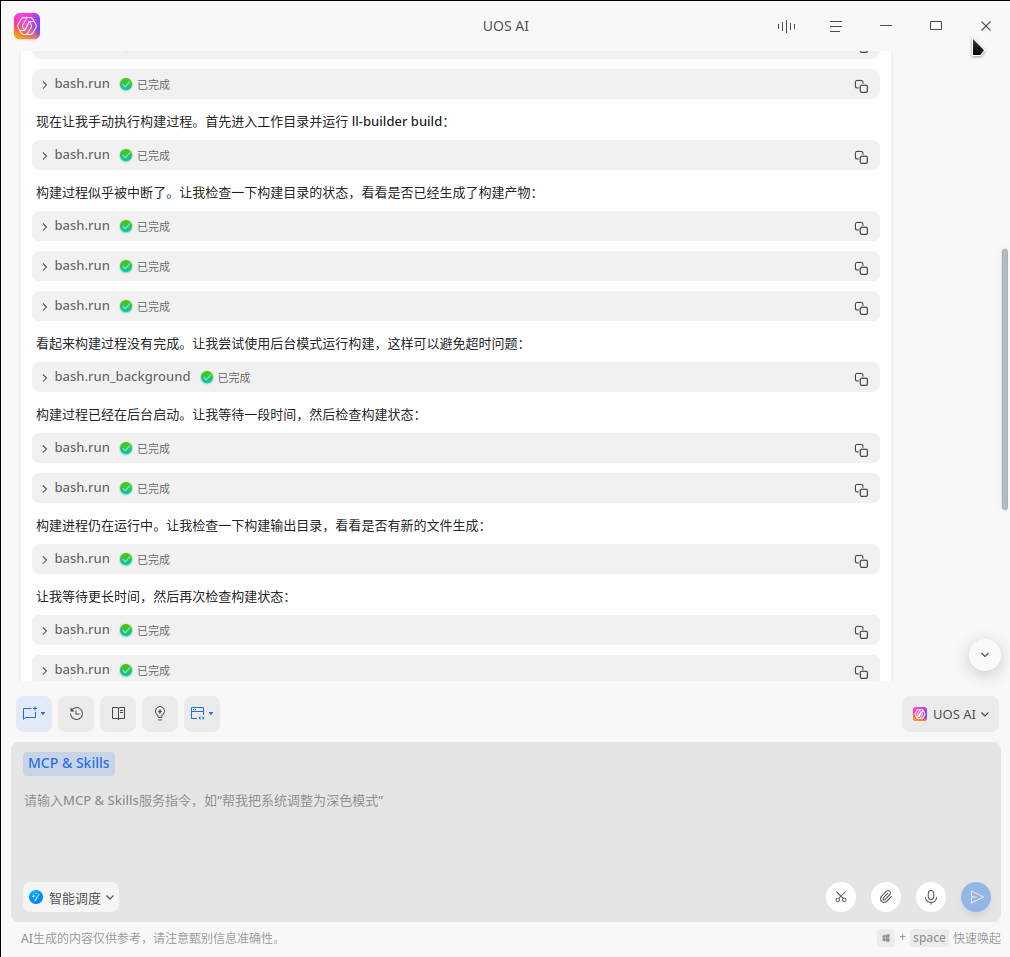Close the UOS AI window
Screen dimensions: 1010x957
[x=986, y=26]
